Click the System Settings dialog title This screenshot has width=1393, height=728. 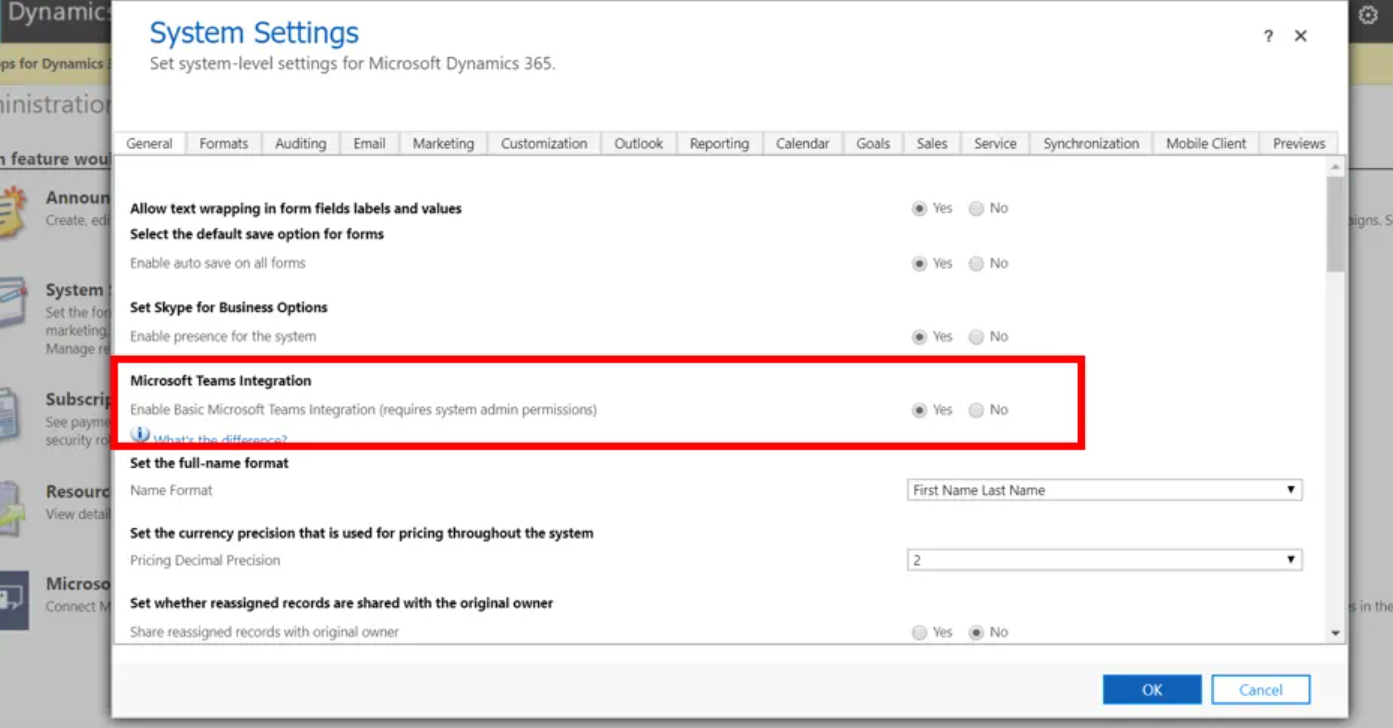tap(254, 32)
